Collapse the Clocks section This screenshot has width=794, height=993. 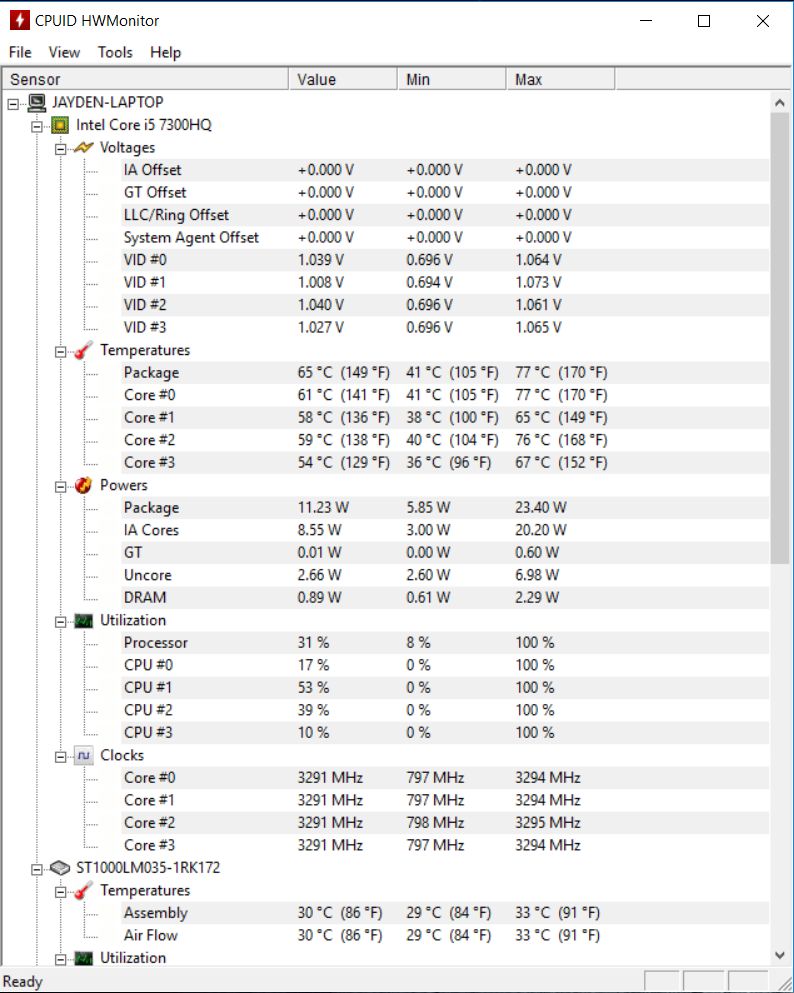(x=61, y=756)
